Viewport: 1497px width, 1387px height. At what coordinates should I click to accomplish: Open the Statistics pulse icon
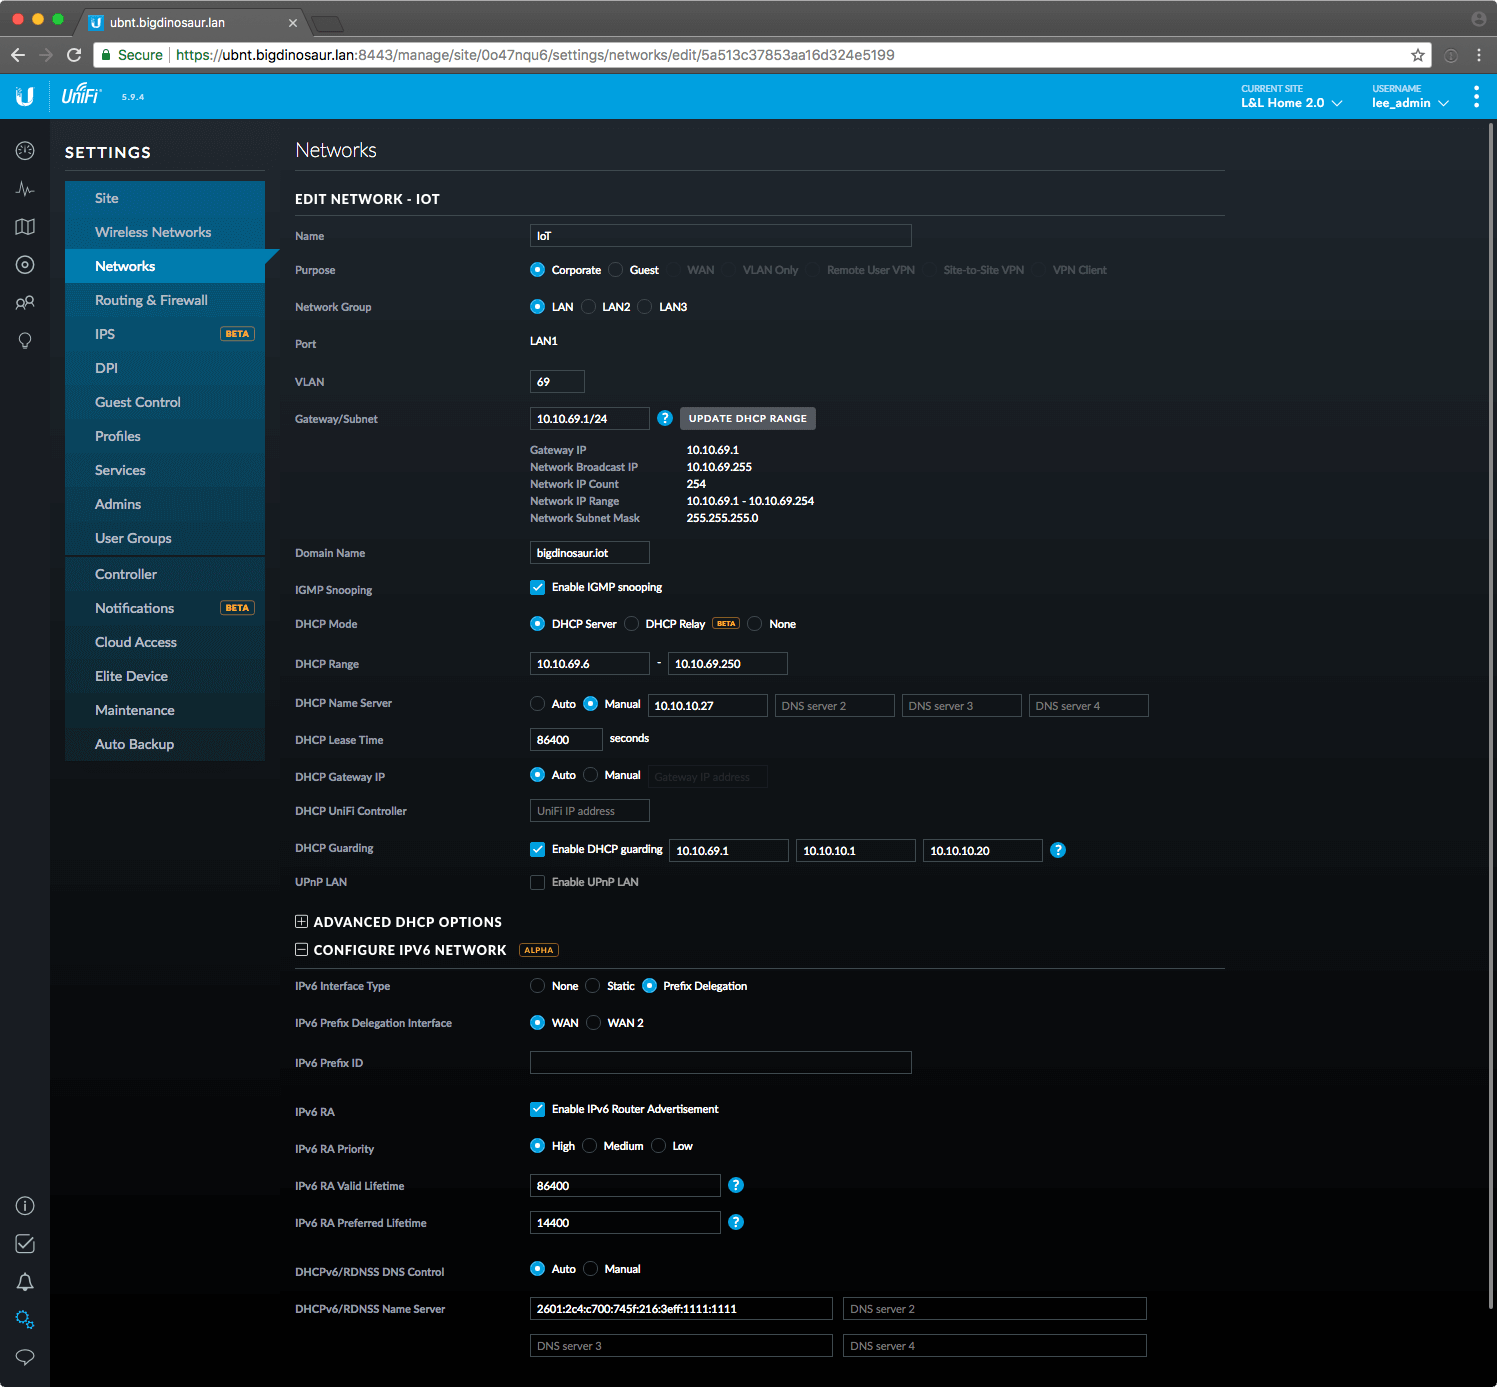tap(25, 189)
